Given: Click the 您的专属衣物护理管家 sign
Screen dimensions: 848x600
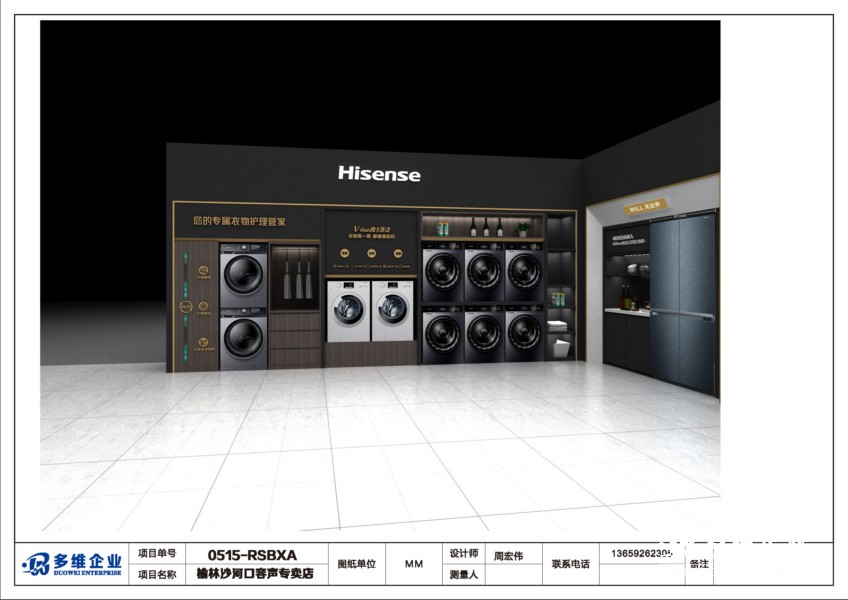Looking at the screenshot, I should (x=240, y=221).
